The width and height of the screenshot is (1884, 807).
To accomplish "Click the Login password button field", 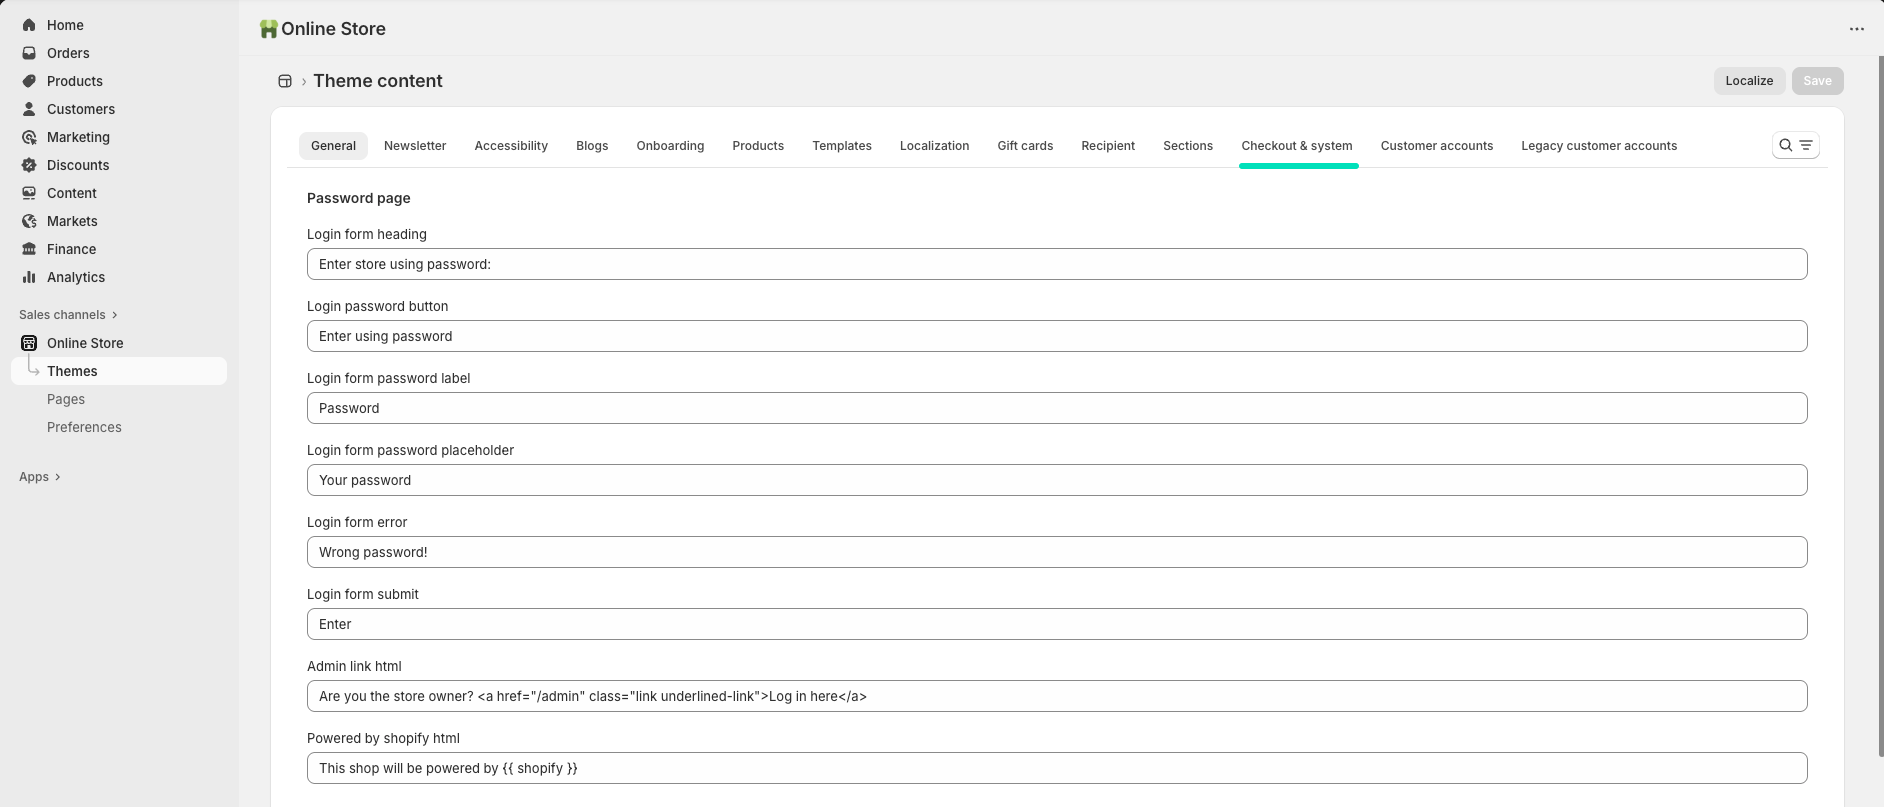I will pyautogui.click(x=1057, y=336).
